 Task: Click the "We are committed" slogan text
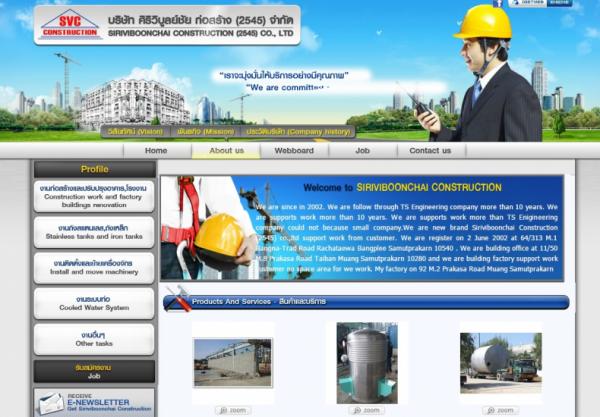287,88
